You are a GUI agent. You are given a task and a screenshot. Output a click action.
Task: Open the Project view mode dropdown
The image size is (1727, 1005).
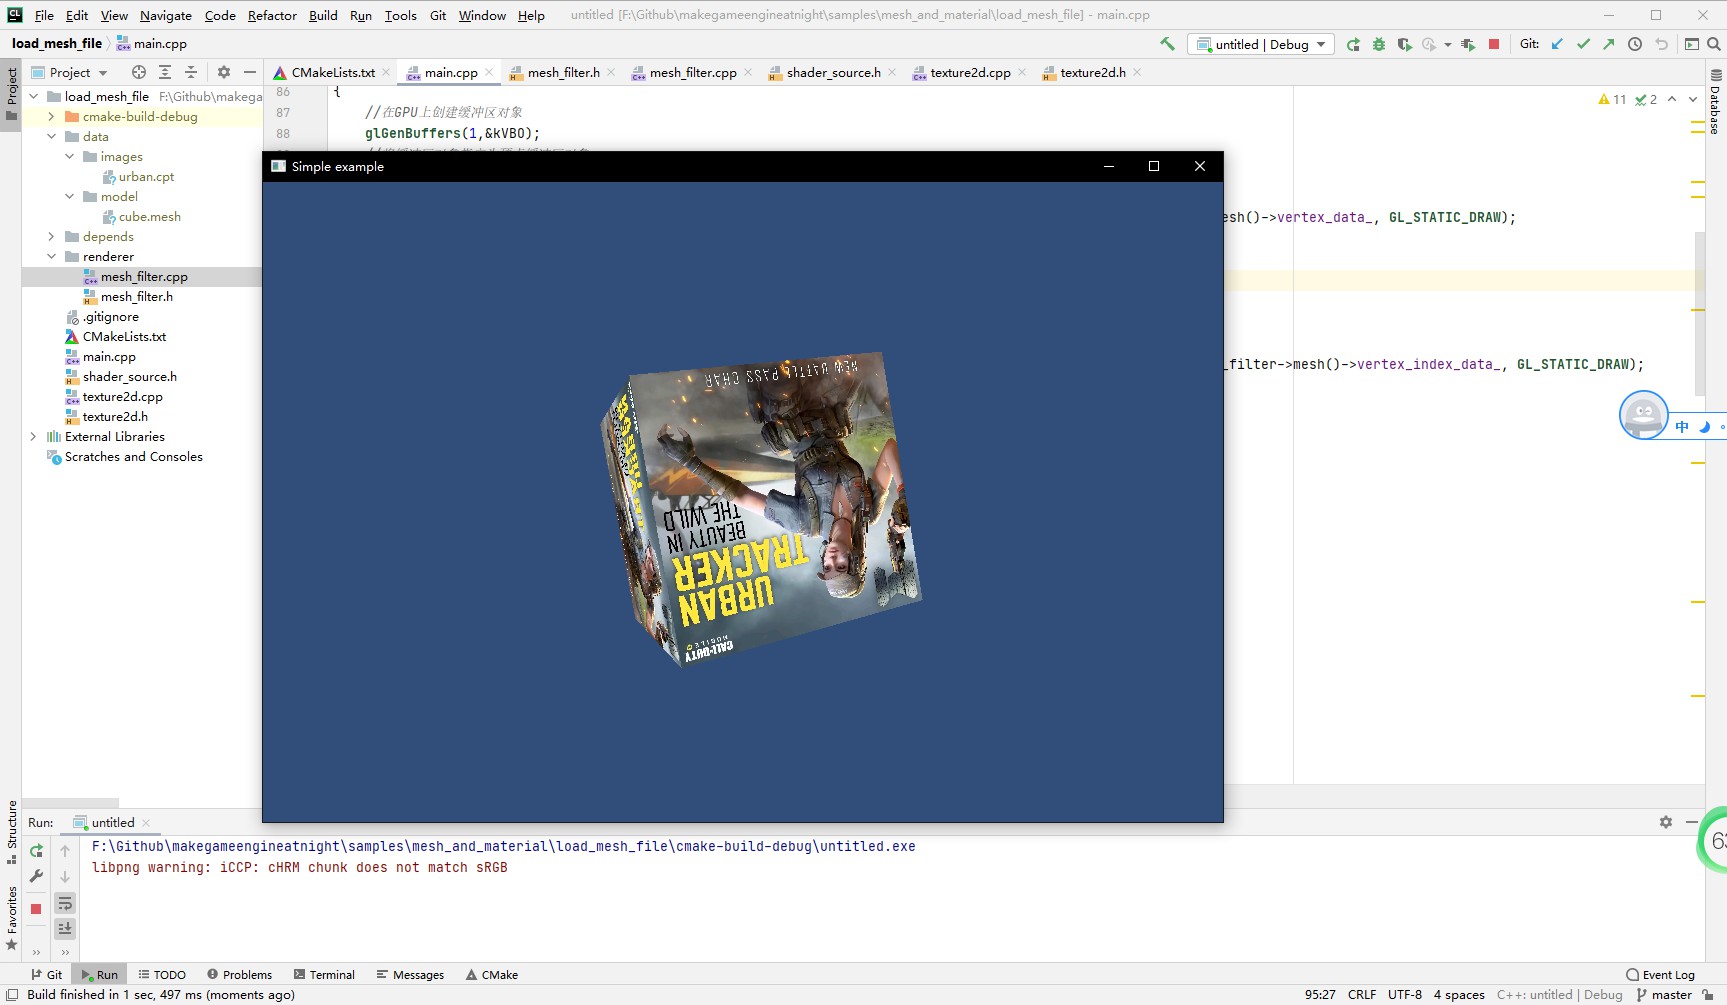pyautogui.click(x=69, y=72)
